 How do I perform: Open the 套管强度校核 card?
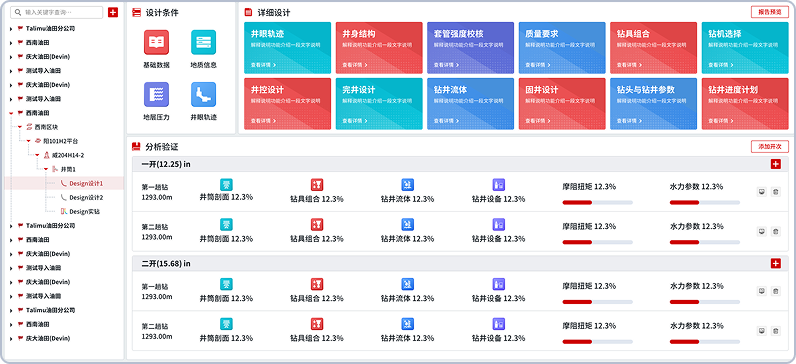(471, 48)
